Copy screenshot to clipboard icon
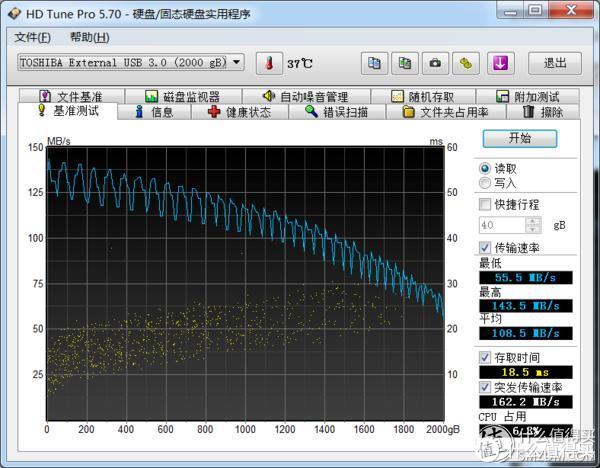 tap(405, 63)
